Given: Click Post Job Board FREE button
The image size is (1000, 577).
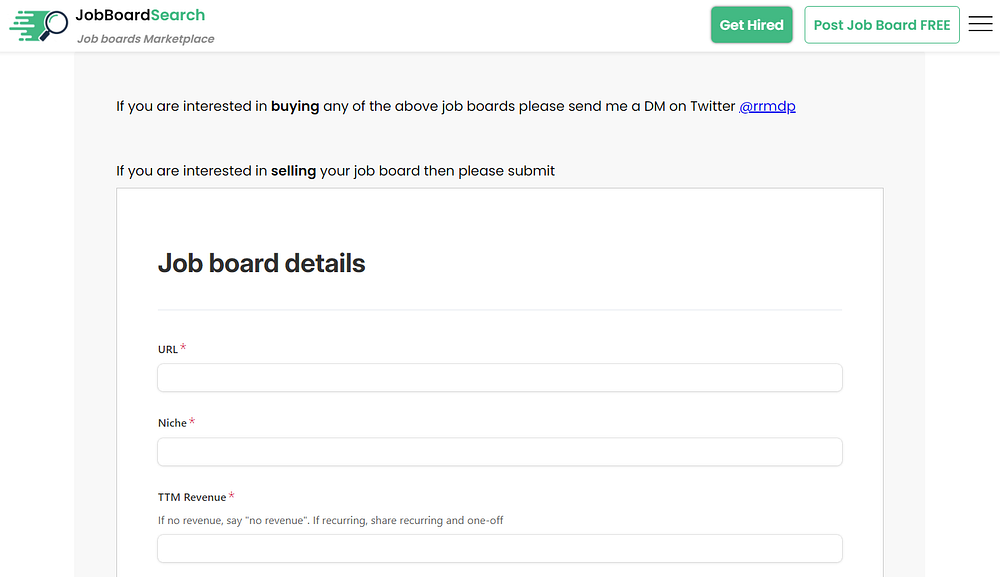Looking at the screenshot, I should pyautogui.click(x=881, y=25).
